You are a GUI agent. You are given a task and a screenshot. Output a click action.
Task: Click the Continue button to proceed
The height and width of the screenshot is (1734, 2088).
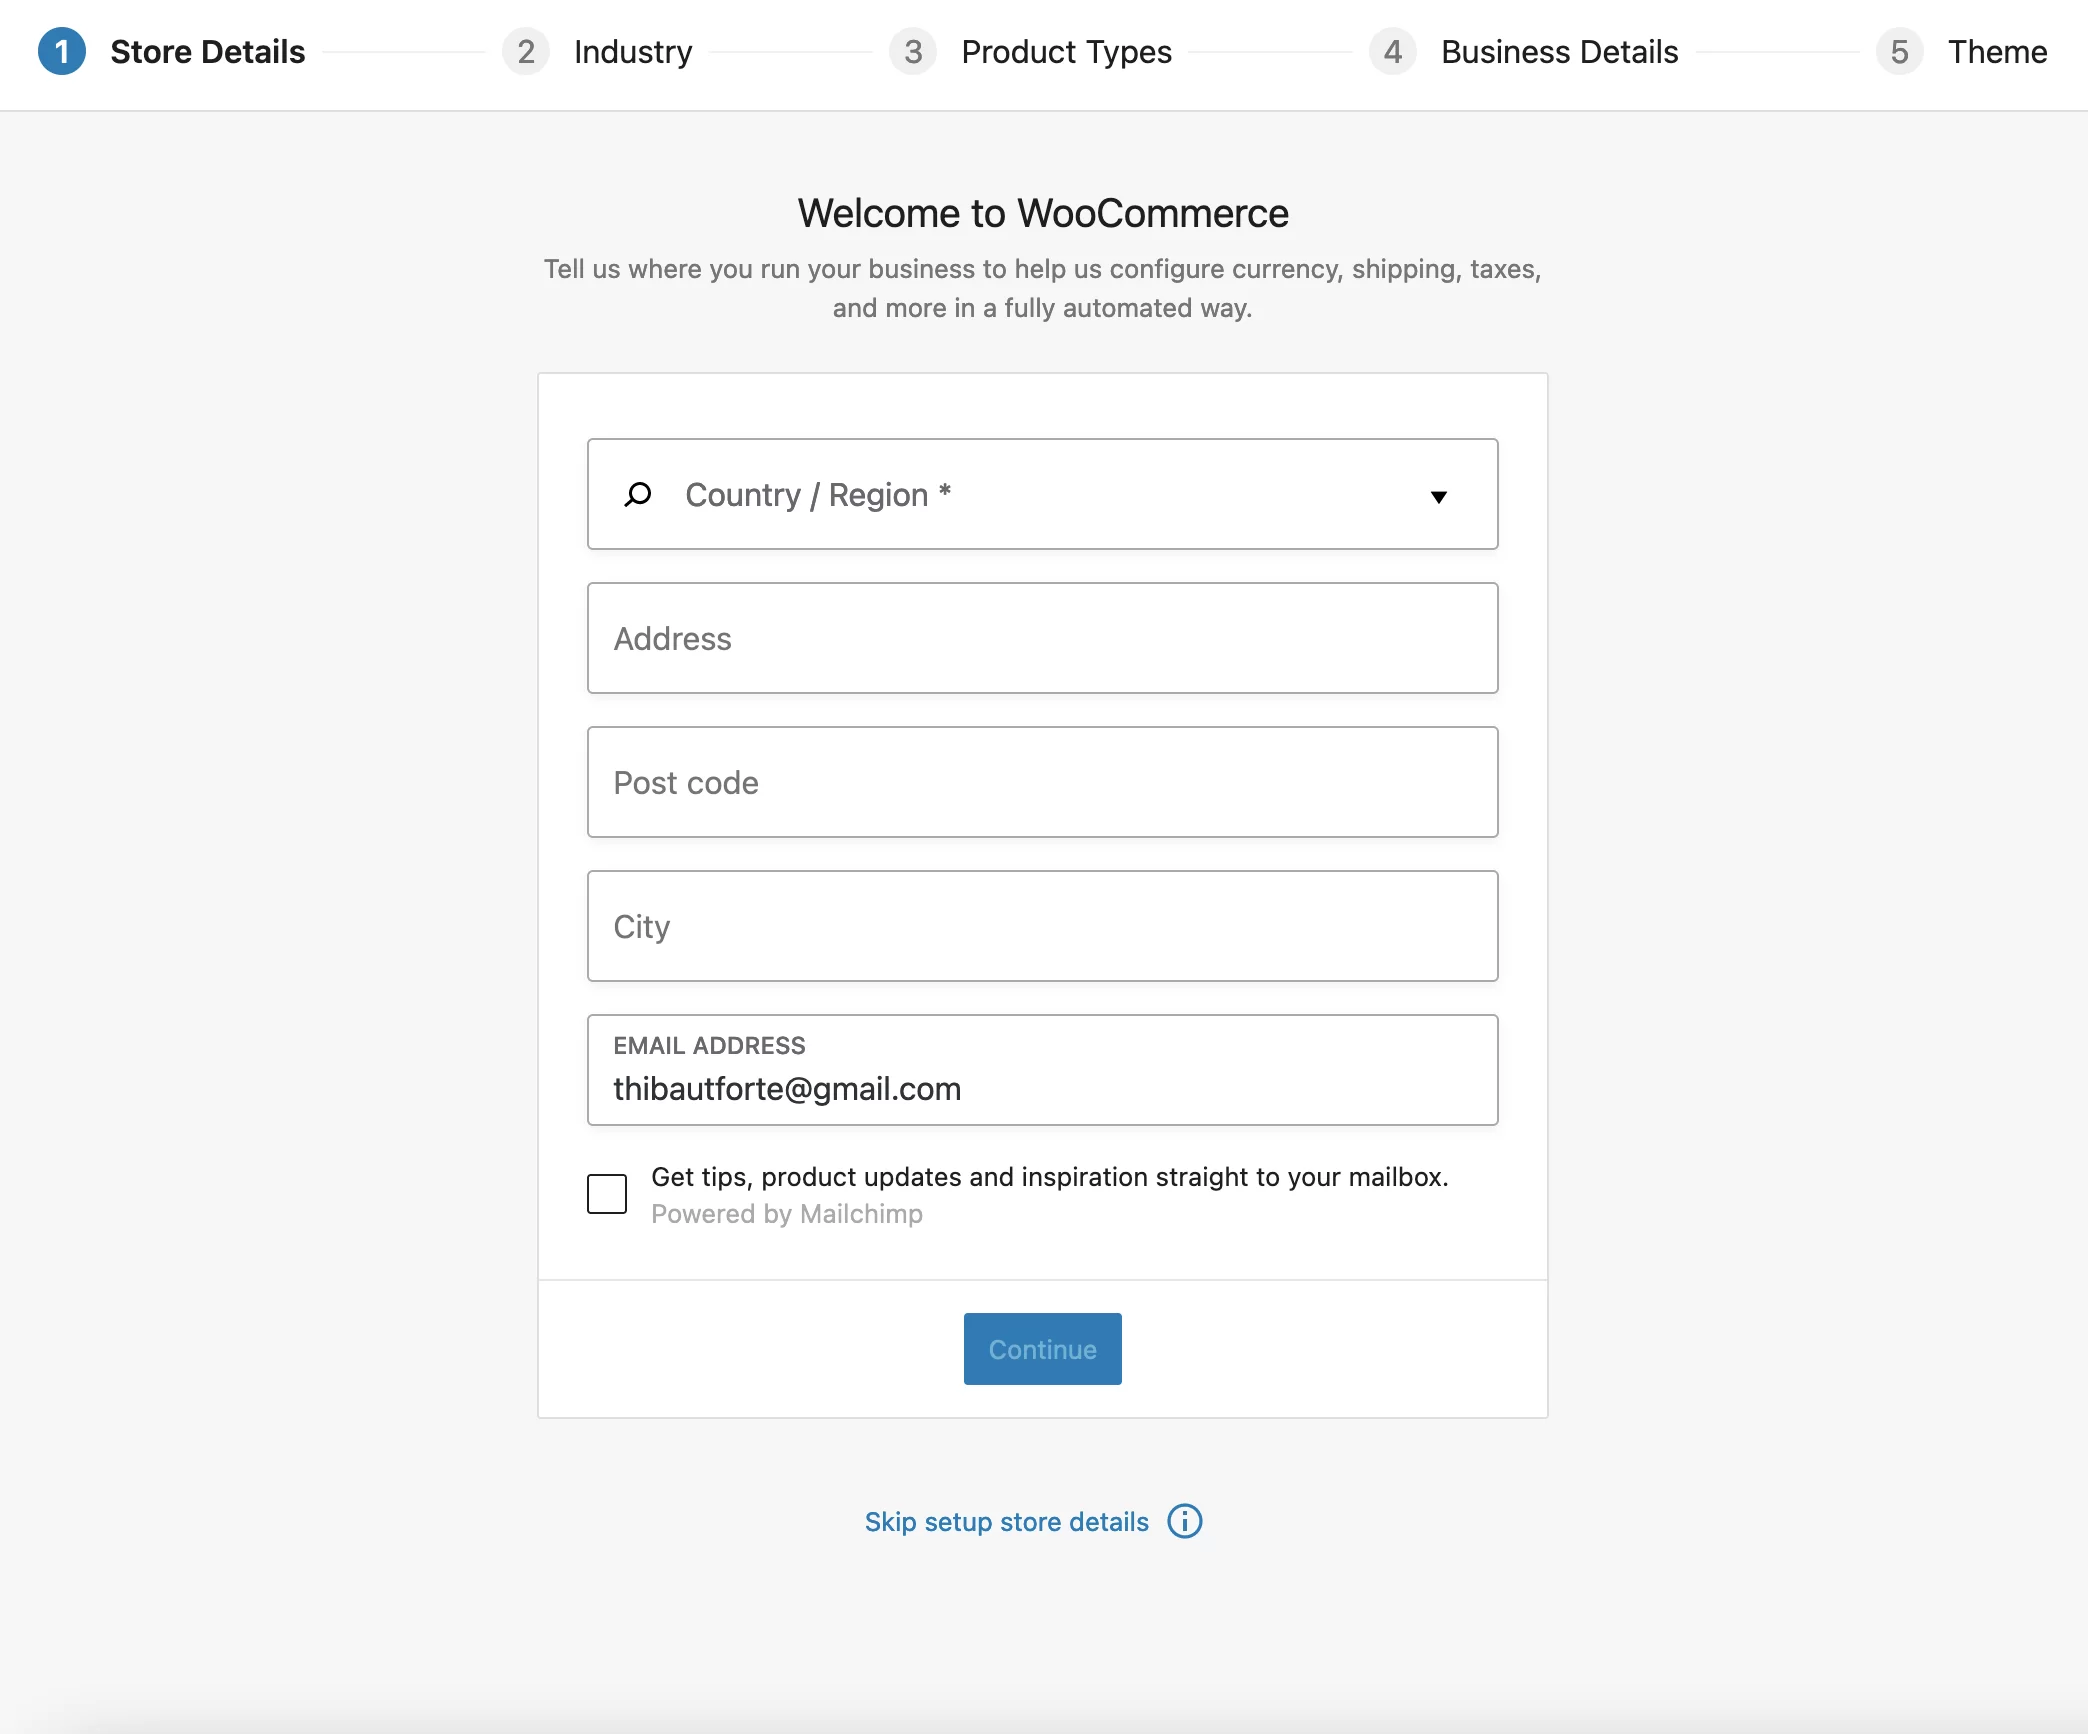click(1042, 1347)
